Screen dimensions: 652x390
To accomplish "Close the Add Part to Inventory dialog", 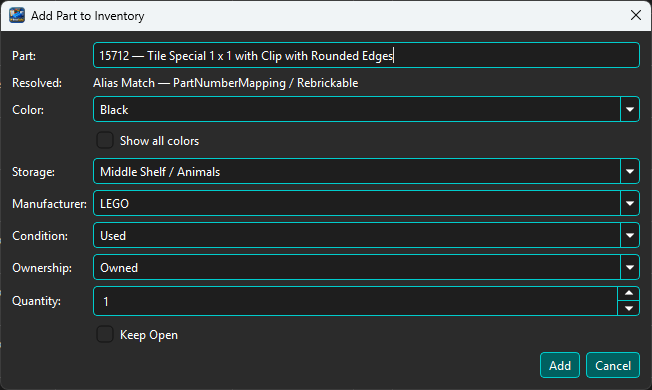I will click(x=635, y=15).
